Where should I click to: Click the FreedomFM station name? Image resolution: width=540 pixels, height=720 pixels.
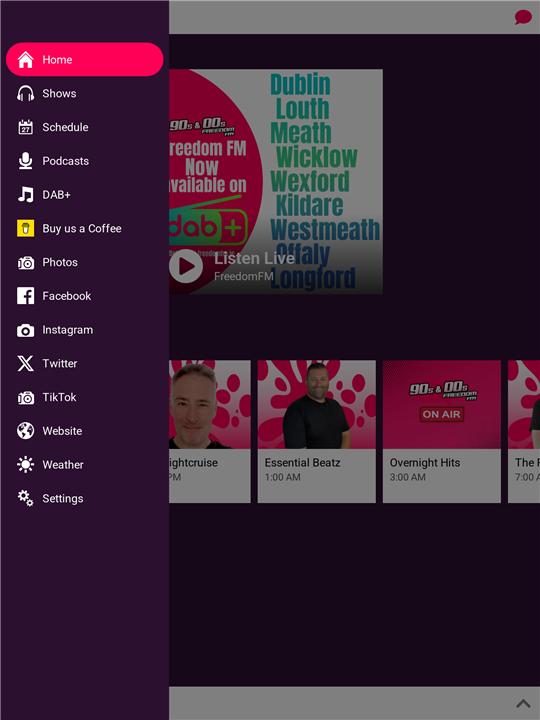pos(243,276)
